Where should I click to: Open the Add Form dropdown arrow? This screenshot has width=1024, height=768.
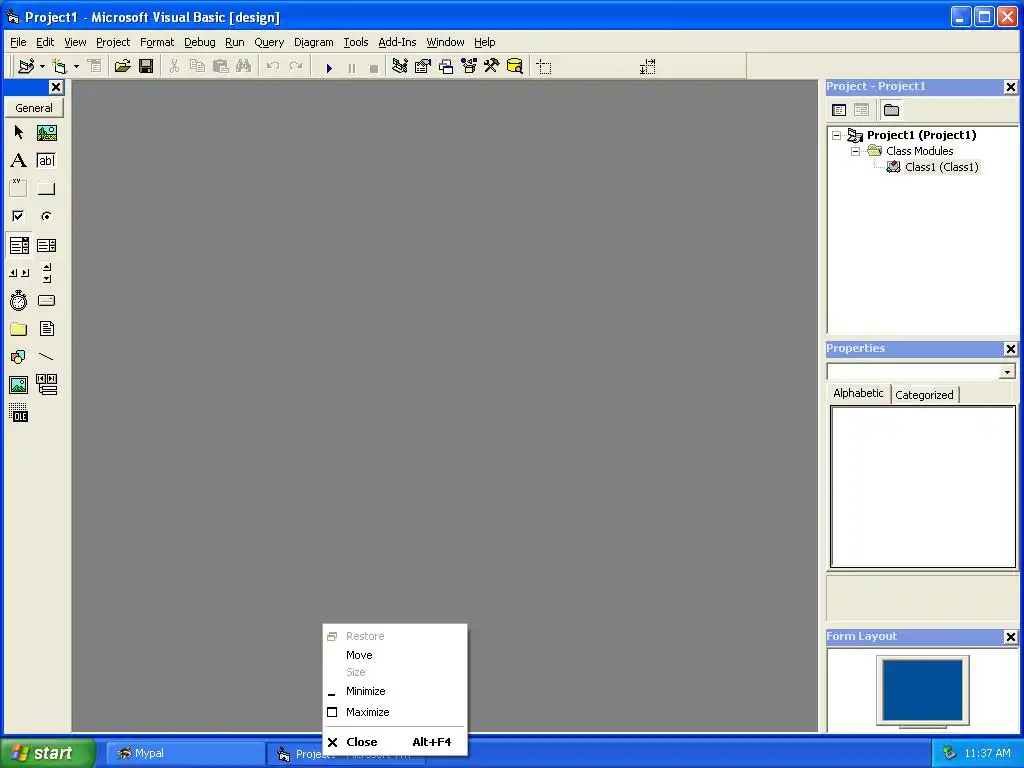click(76, 66)
